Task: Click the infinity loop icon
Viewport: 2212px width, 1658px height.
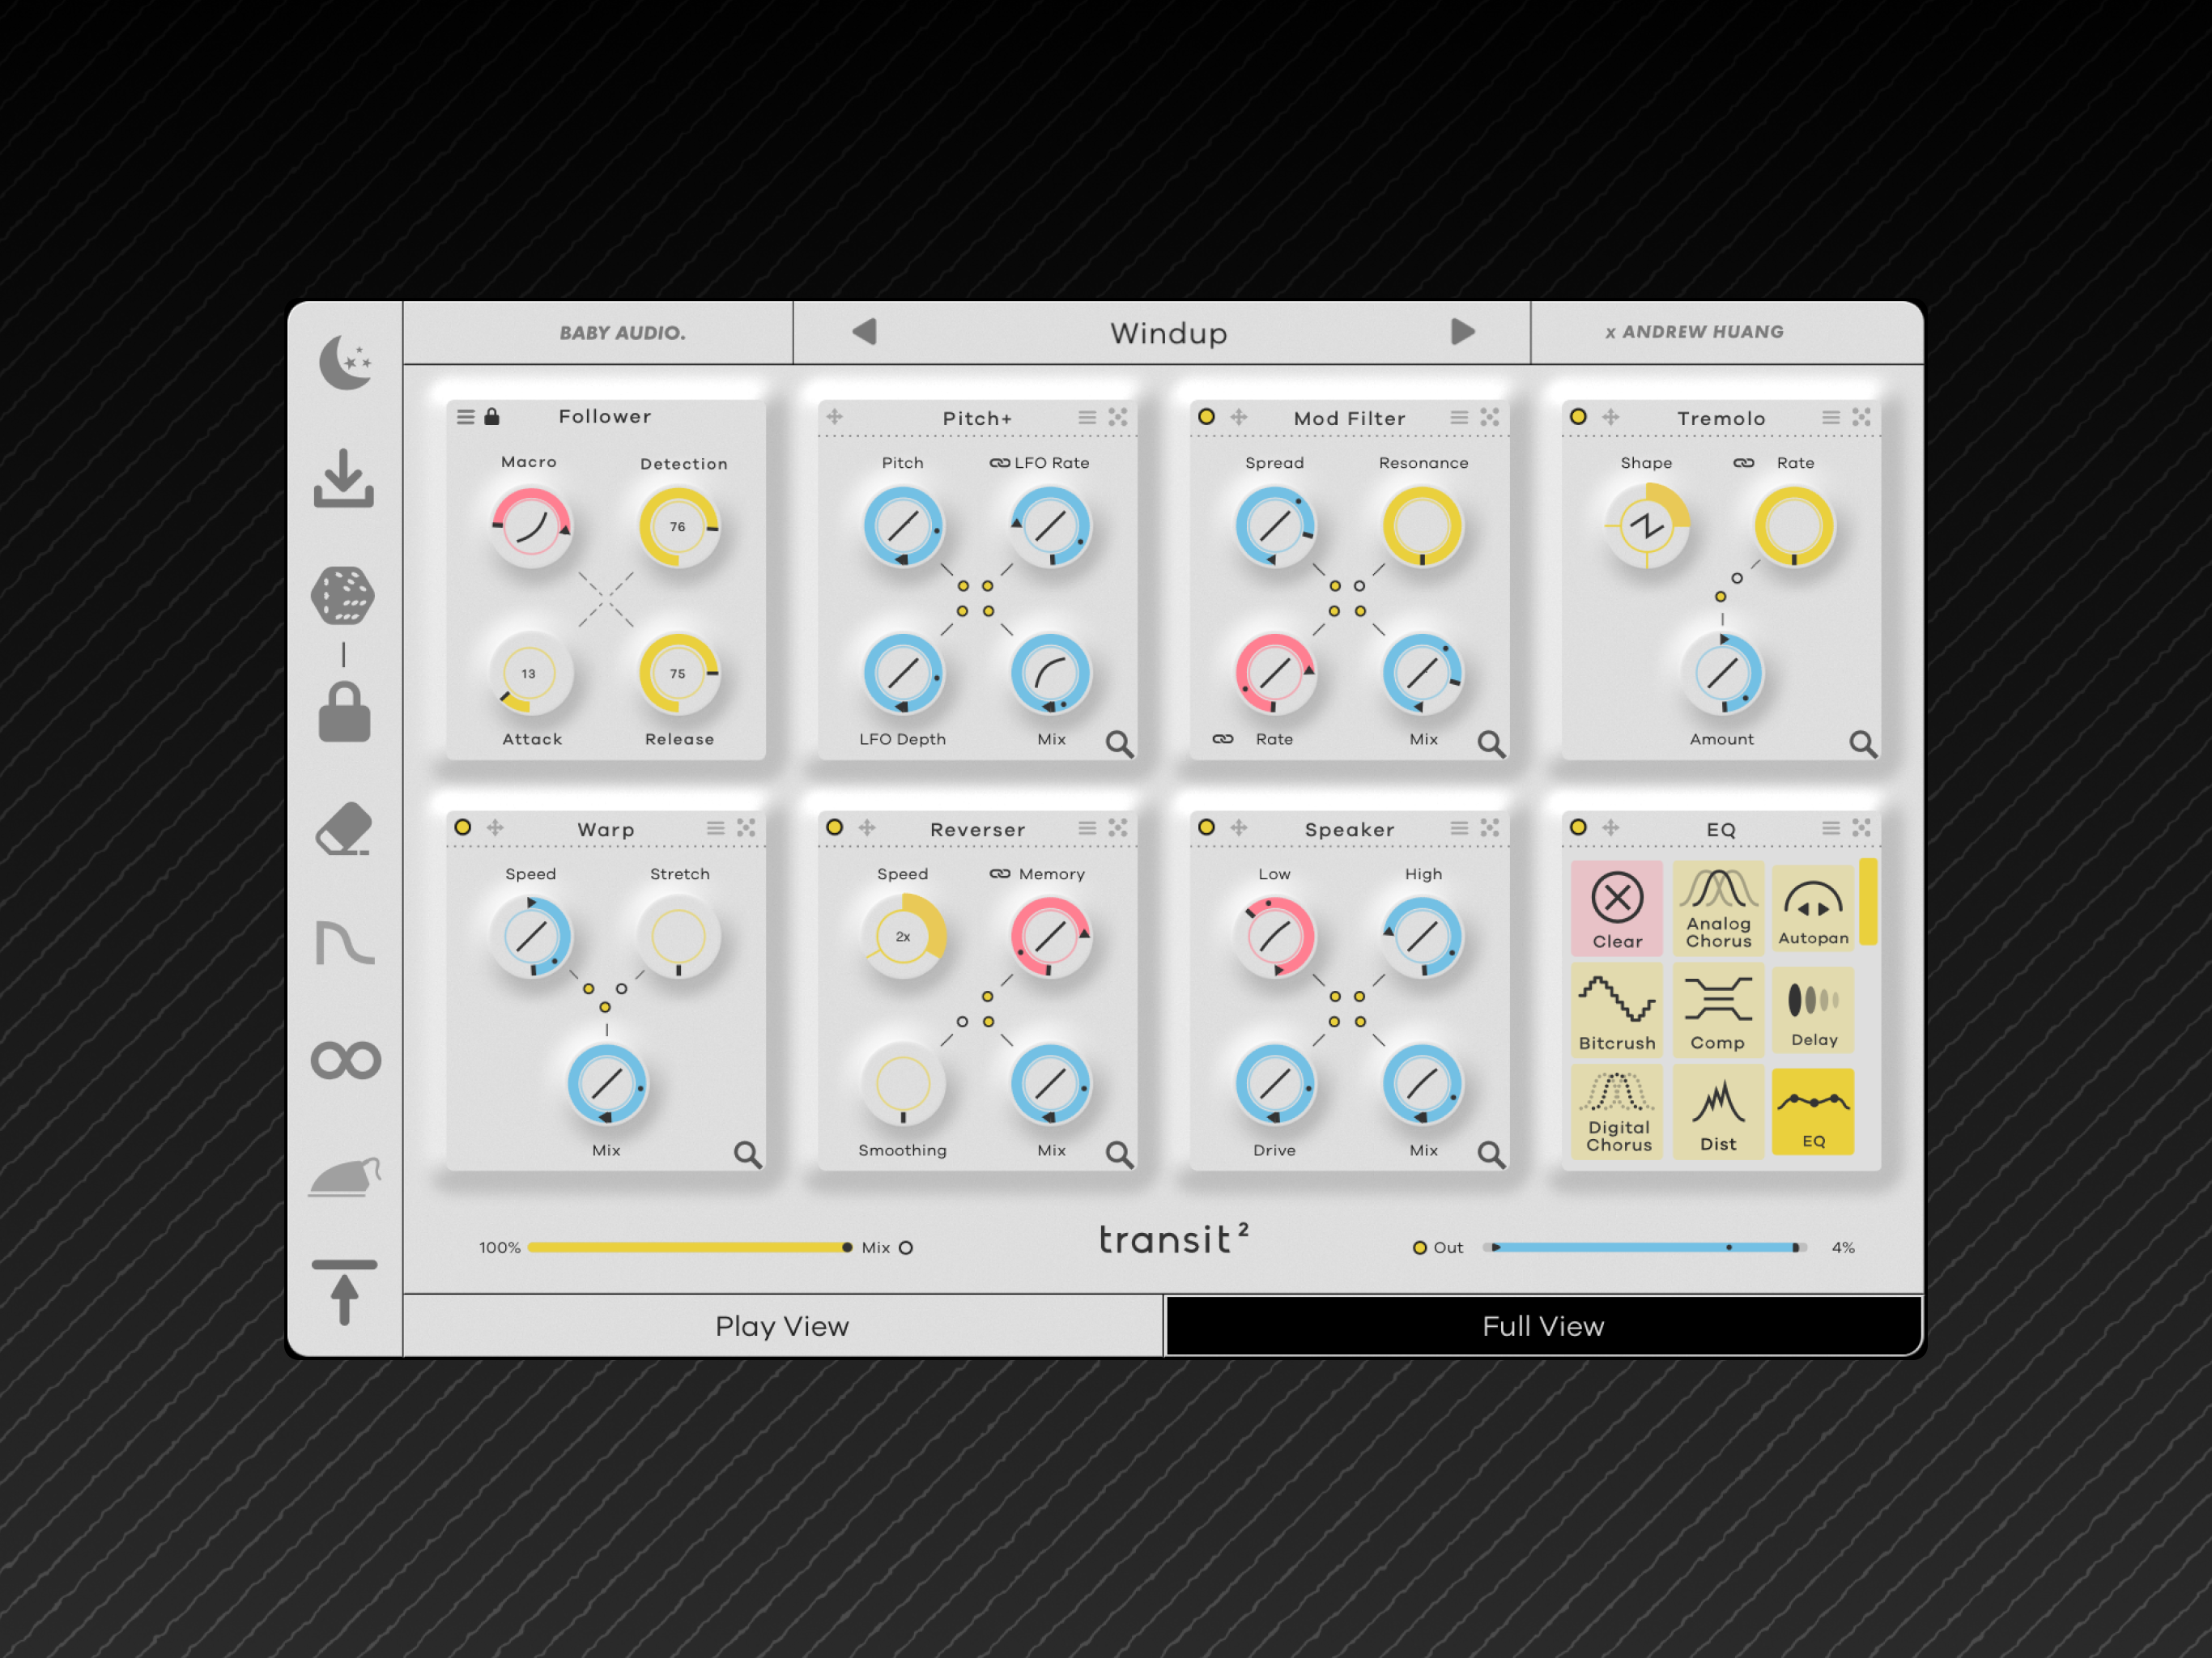Action: (x=346, y=1060)
